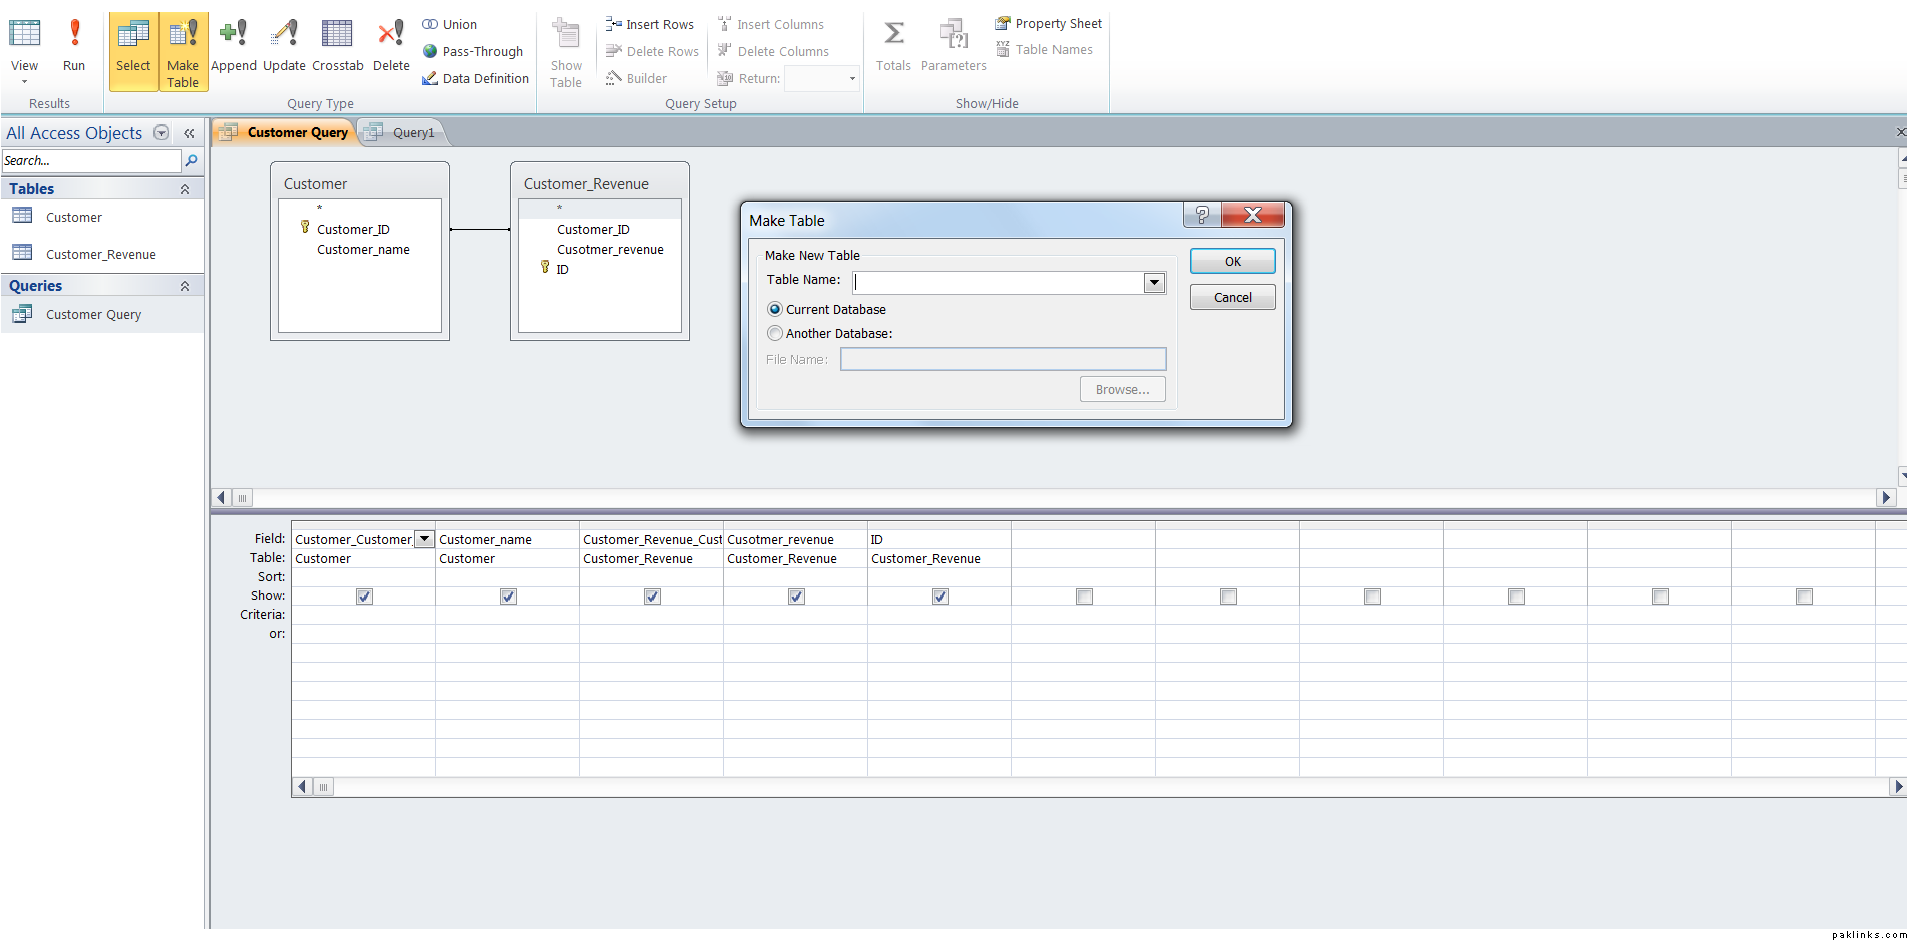Viewport: 1908px width, 941px height.
Task: Click the Delete query icon
Action: coord(391,45)
